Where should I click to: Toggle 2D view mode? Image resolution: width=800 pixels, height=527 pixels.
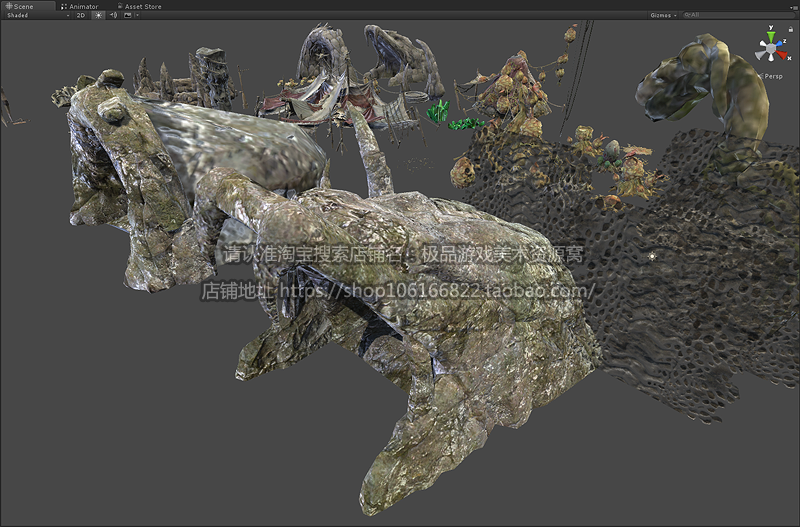tap(81, 15)
